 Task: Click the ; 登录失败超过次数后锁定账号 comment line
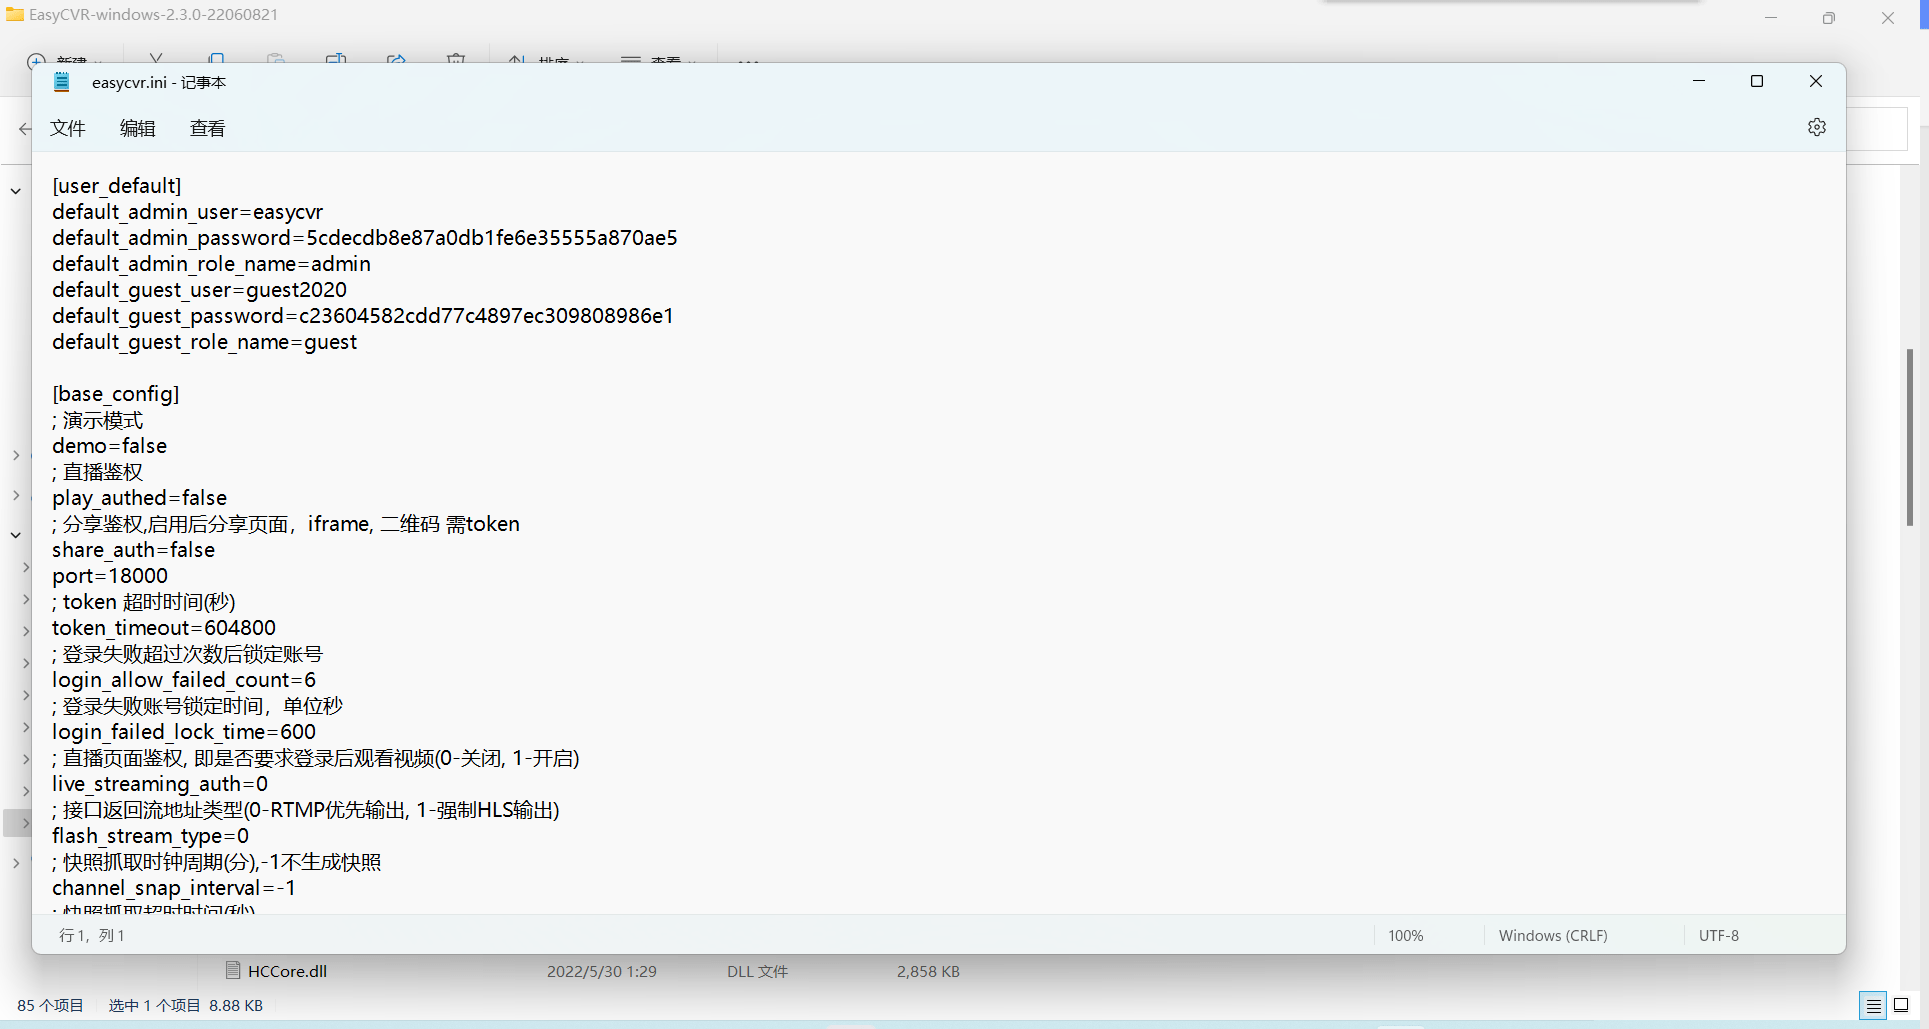[x=188, y=653]
